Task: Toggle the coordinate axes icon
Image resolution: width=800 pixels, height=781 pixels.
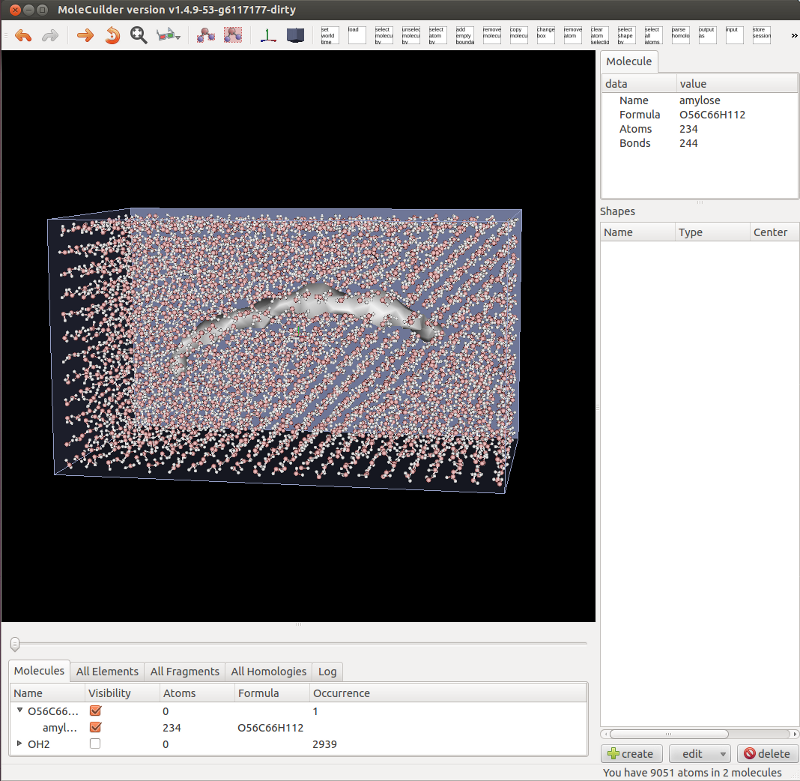Action: [x=268, y=35]
